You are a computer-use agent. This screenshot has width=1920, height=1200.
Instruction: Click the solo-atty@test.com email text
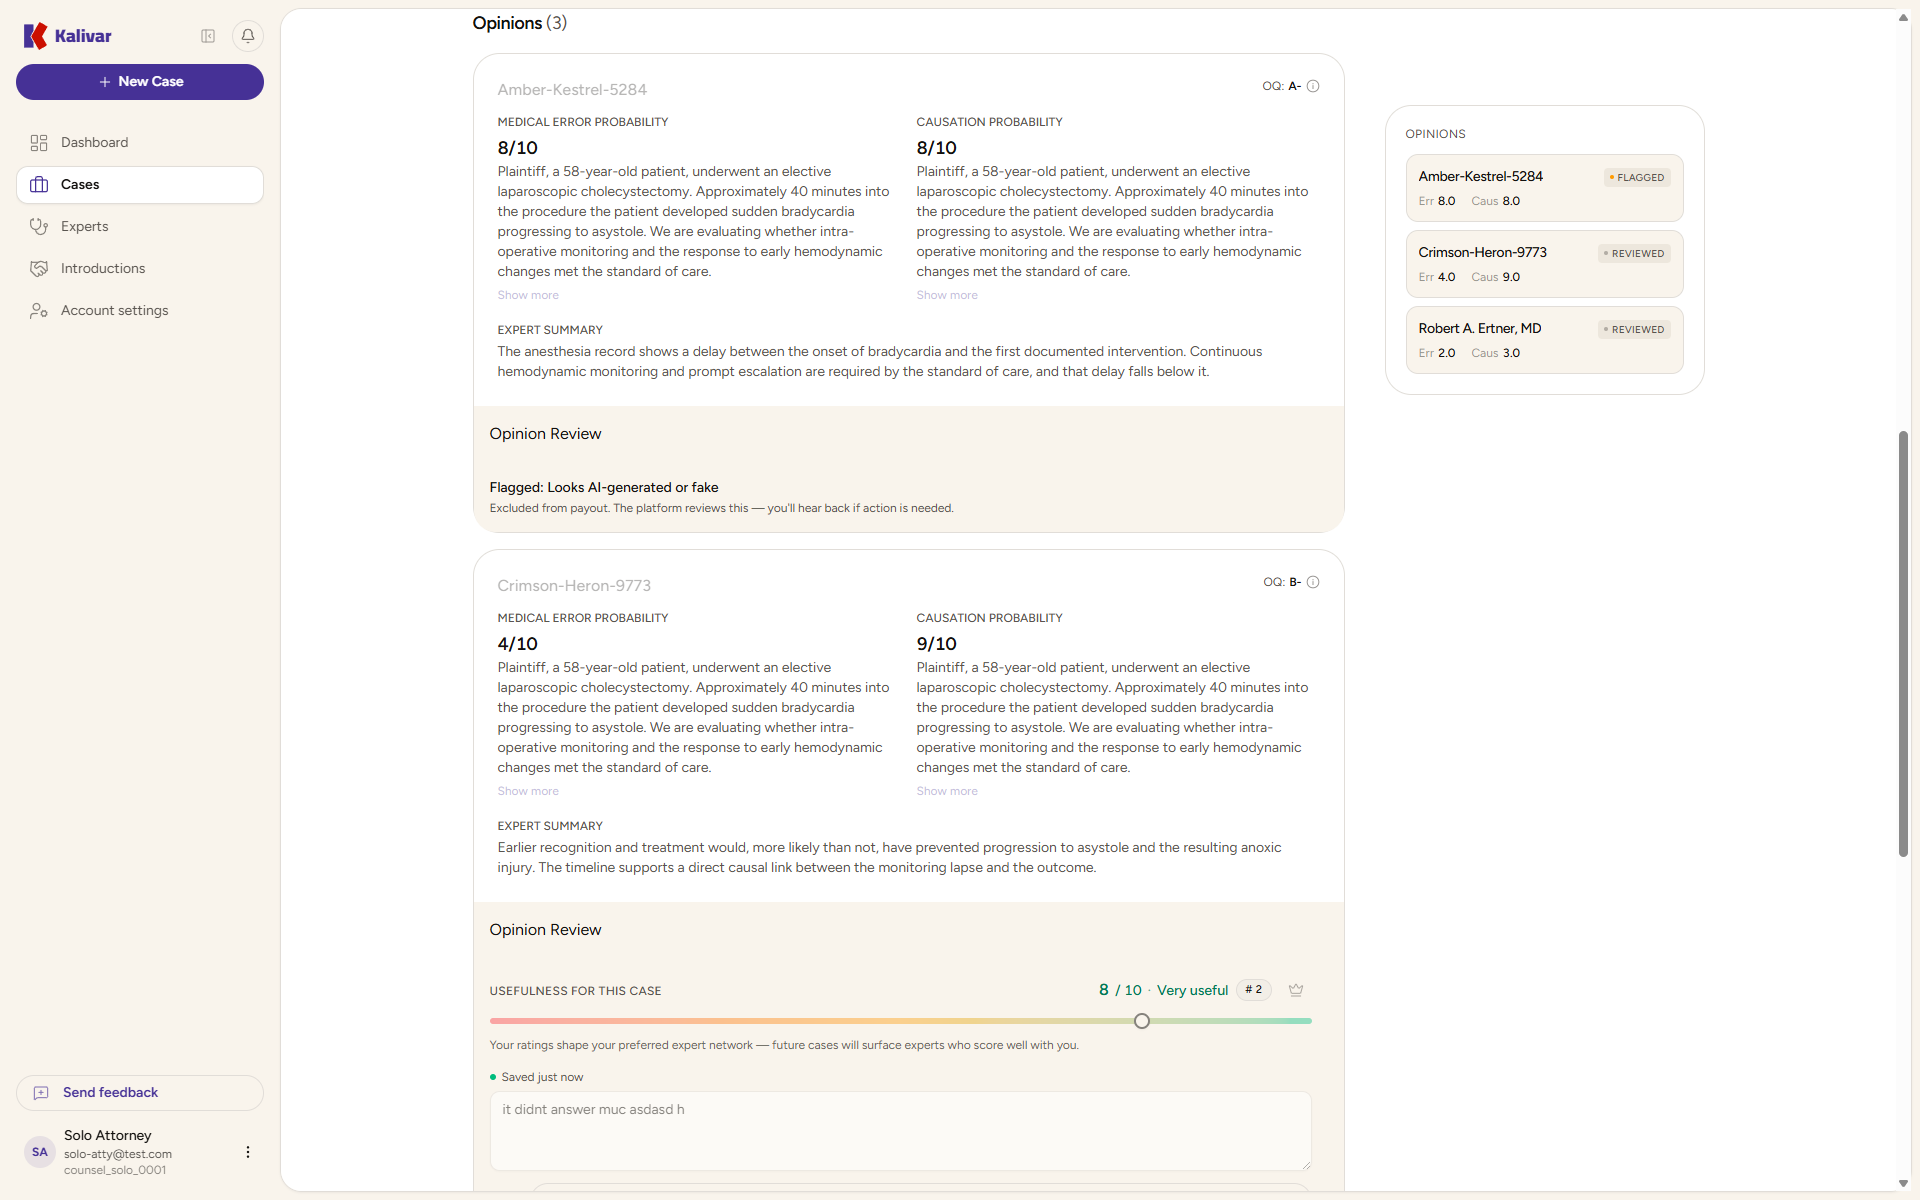[118, 1154]
